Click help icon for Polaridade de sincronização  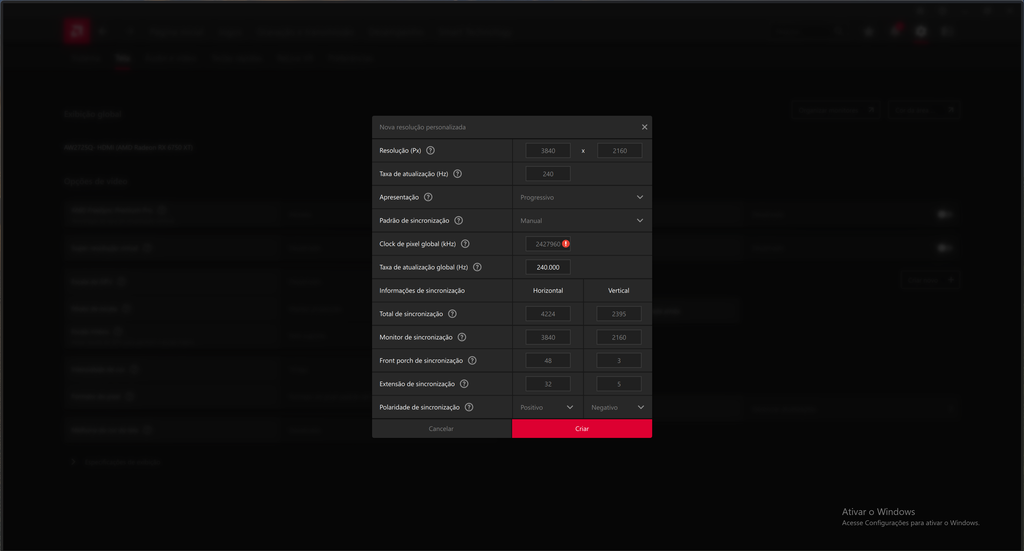(x=469, y=407)
